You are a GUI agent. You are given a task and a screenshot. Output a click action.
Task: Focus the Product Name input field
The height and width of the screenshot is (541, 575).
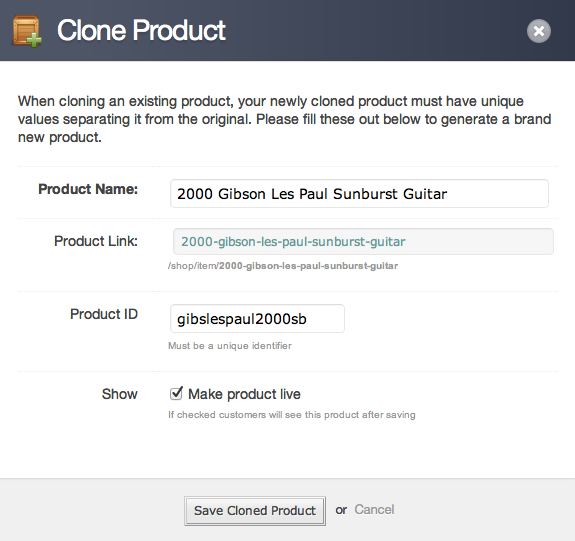tap(359, 194)
